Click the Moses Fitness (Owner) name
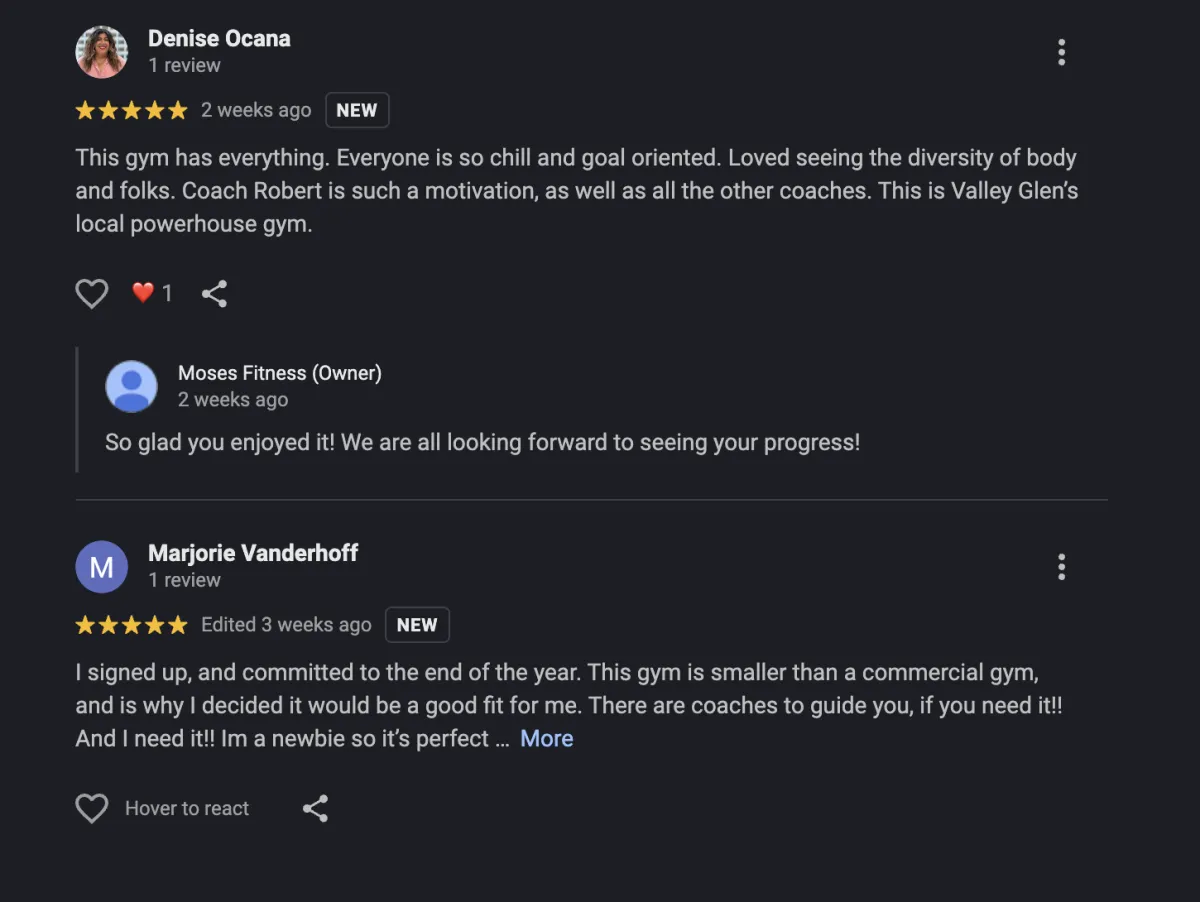Image resolution: width=1200 pixels, height=902 pixels. (279, 373)
